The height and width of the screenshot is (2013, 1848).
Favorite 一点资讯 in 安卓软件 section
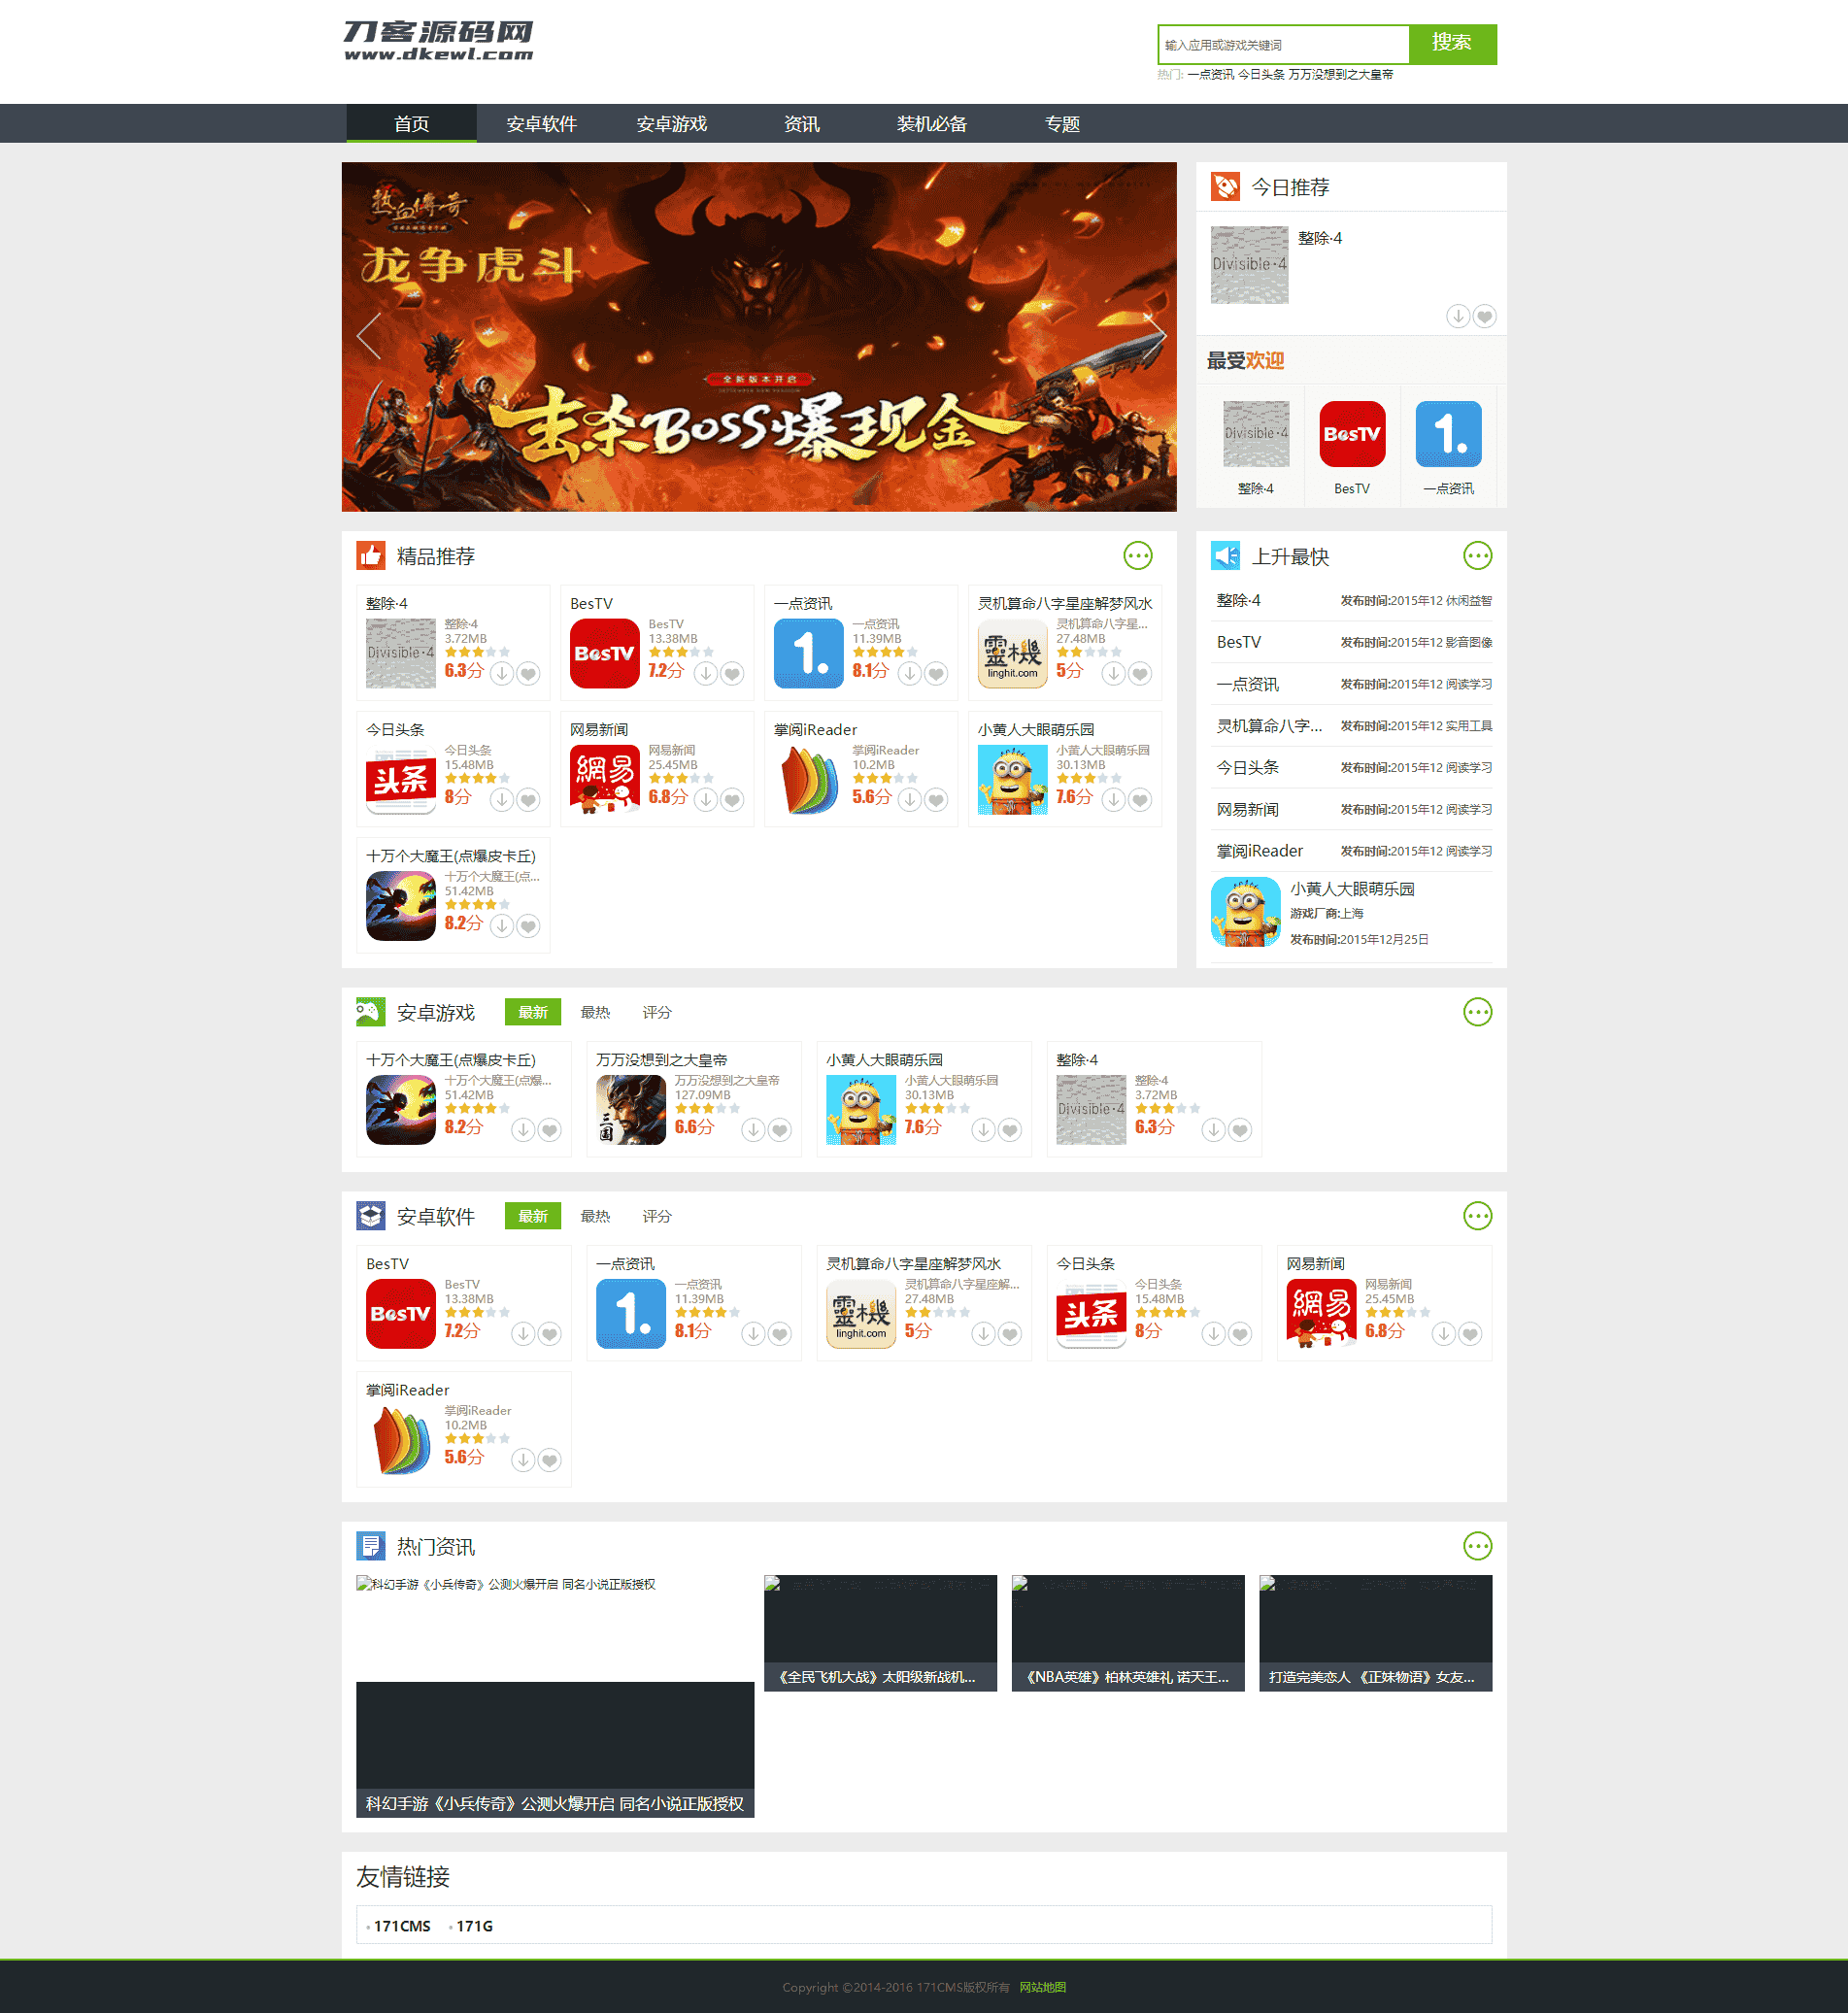point(781,1334)
